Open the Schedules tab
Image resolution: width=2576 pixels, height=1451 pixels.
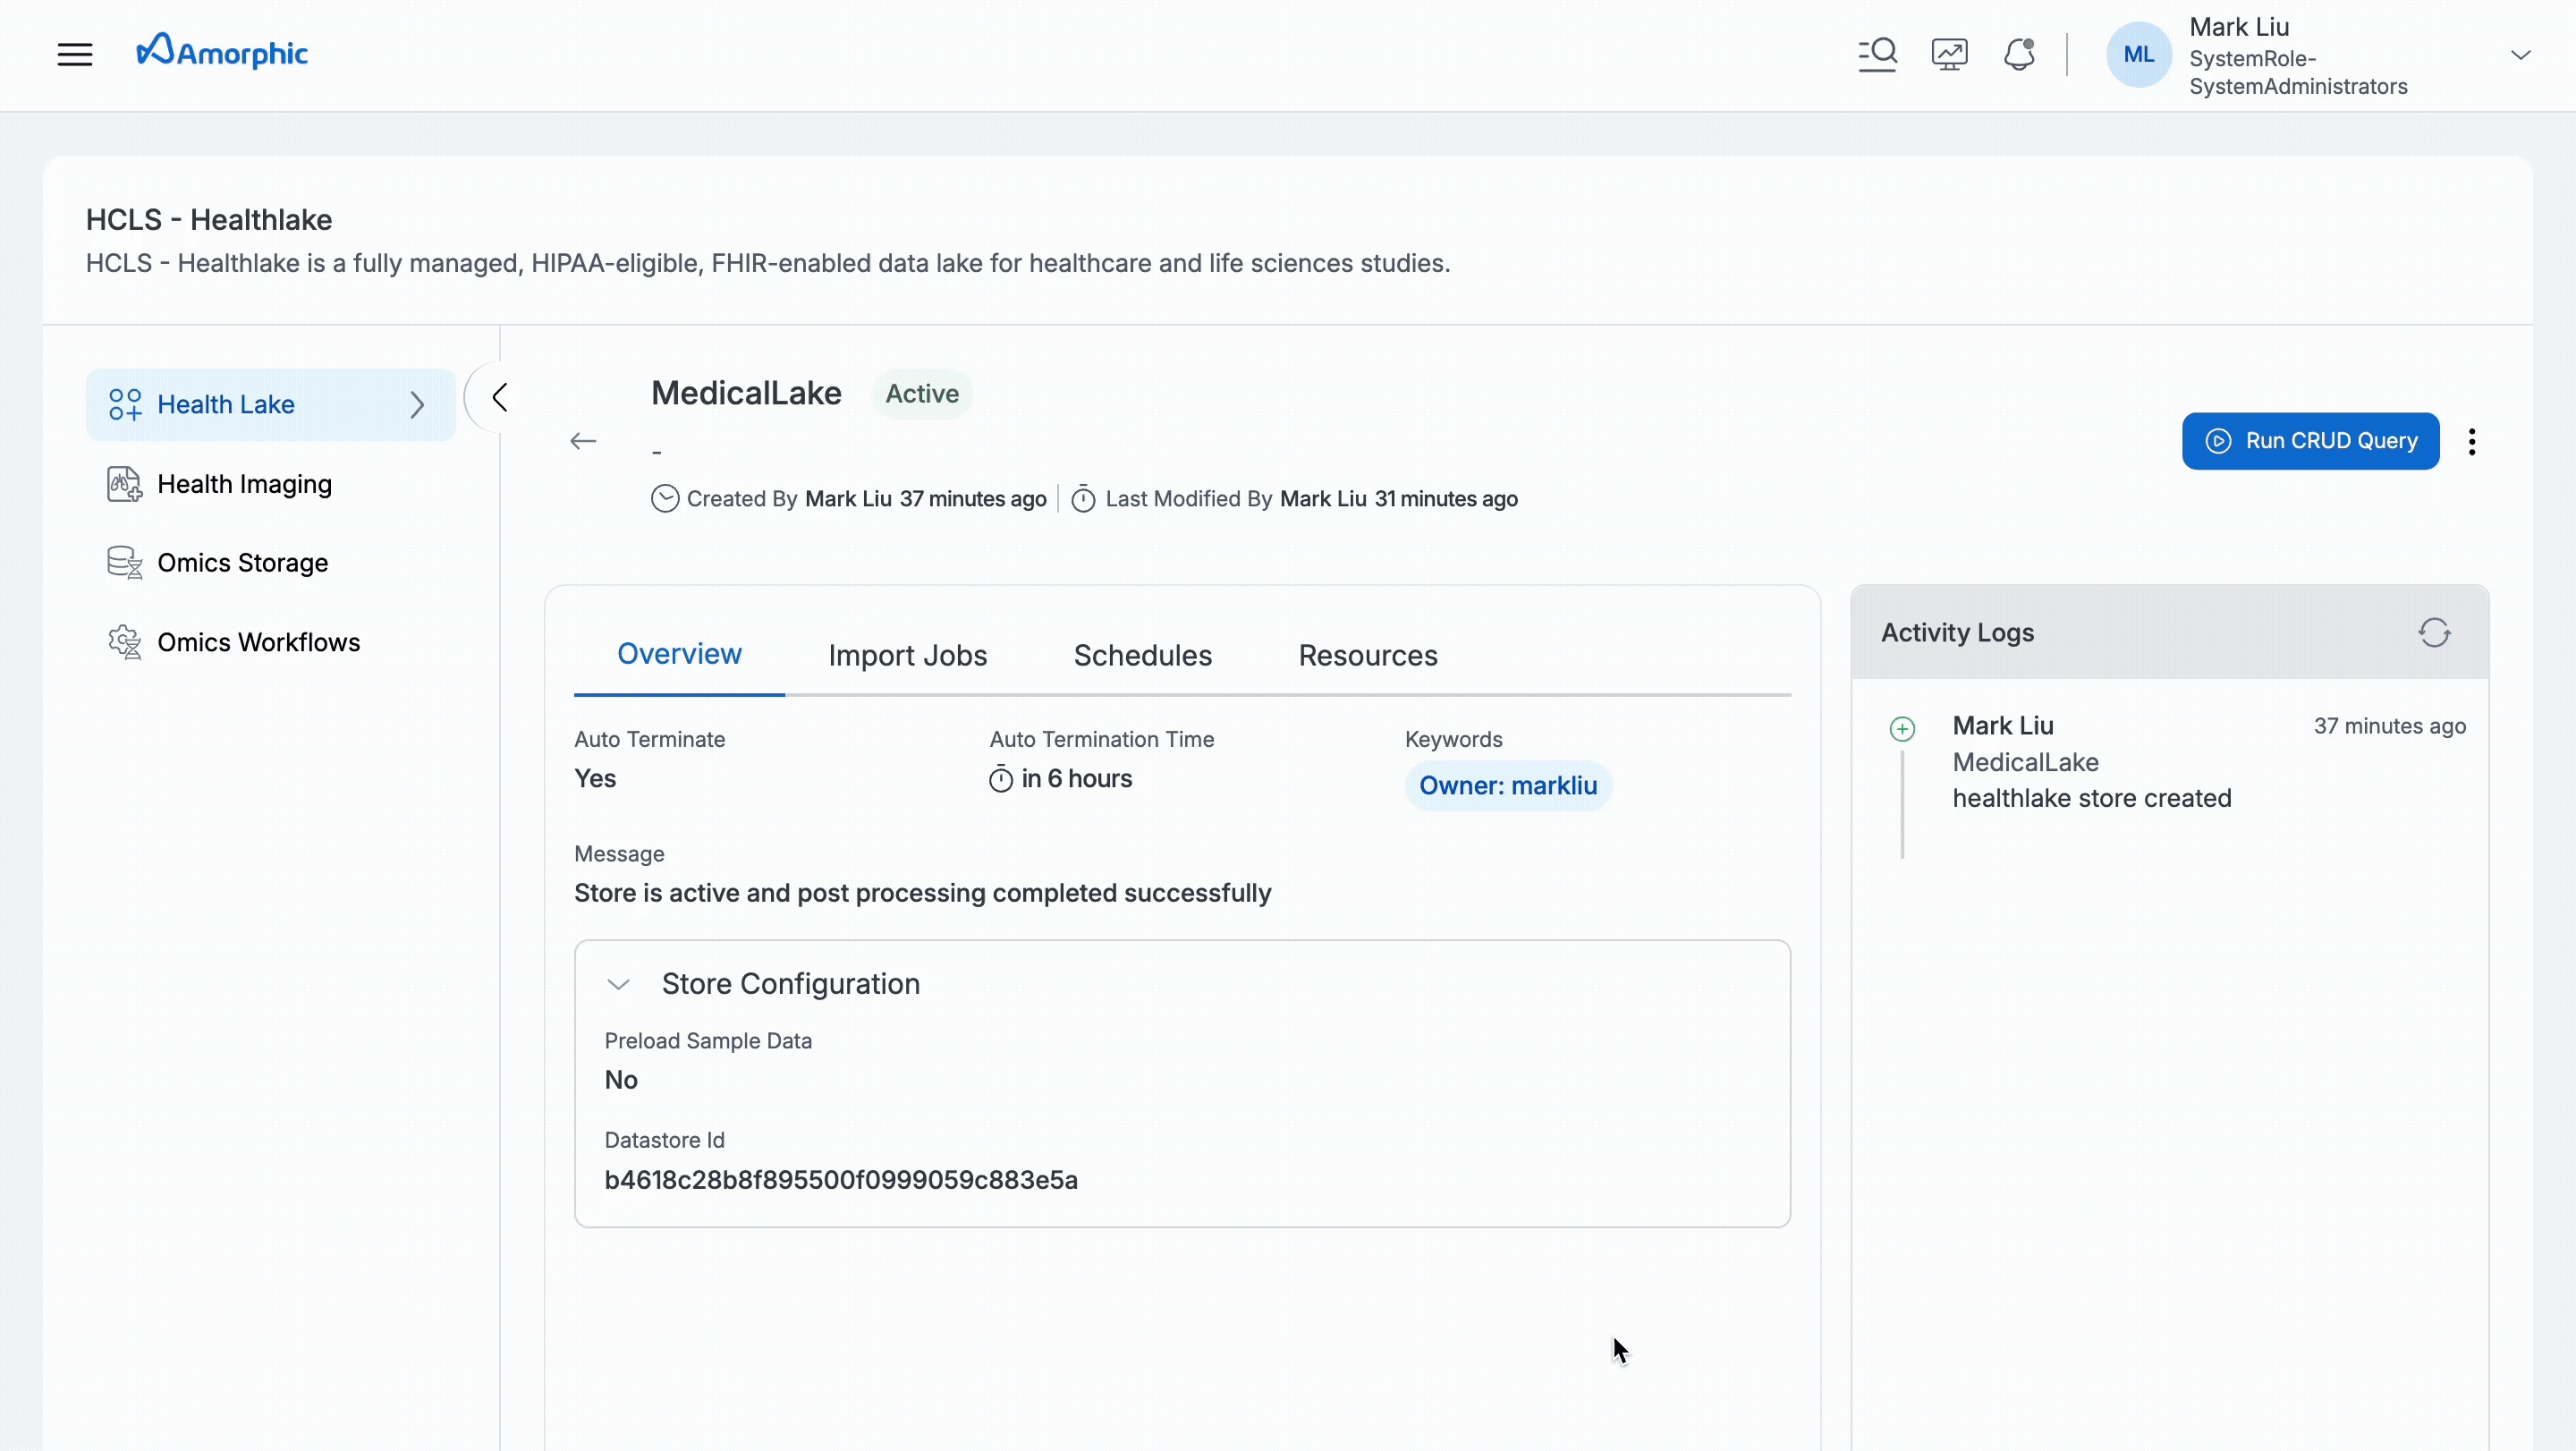[x=1142, y=655]
